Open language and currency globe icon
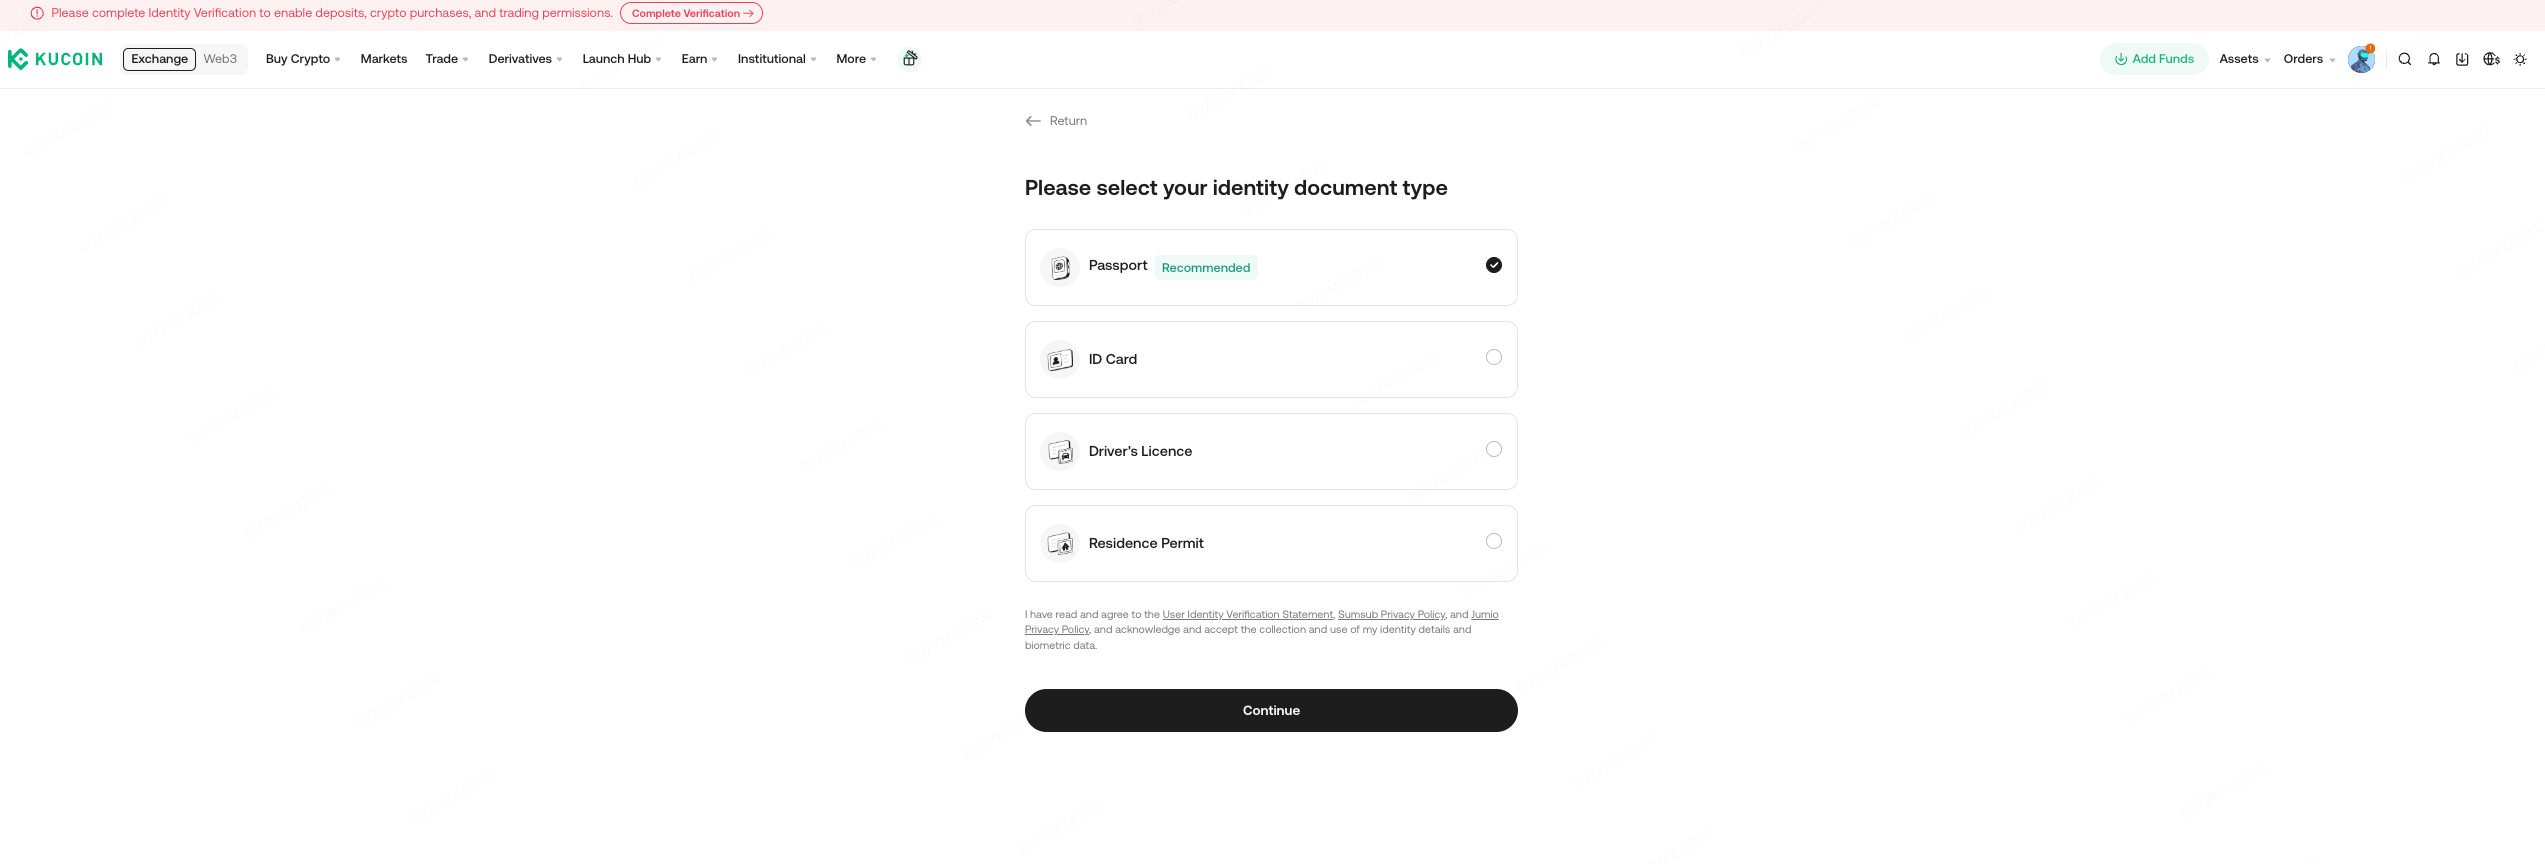This screenshot has height=864, width=2545. click(x=2491, y=59)
